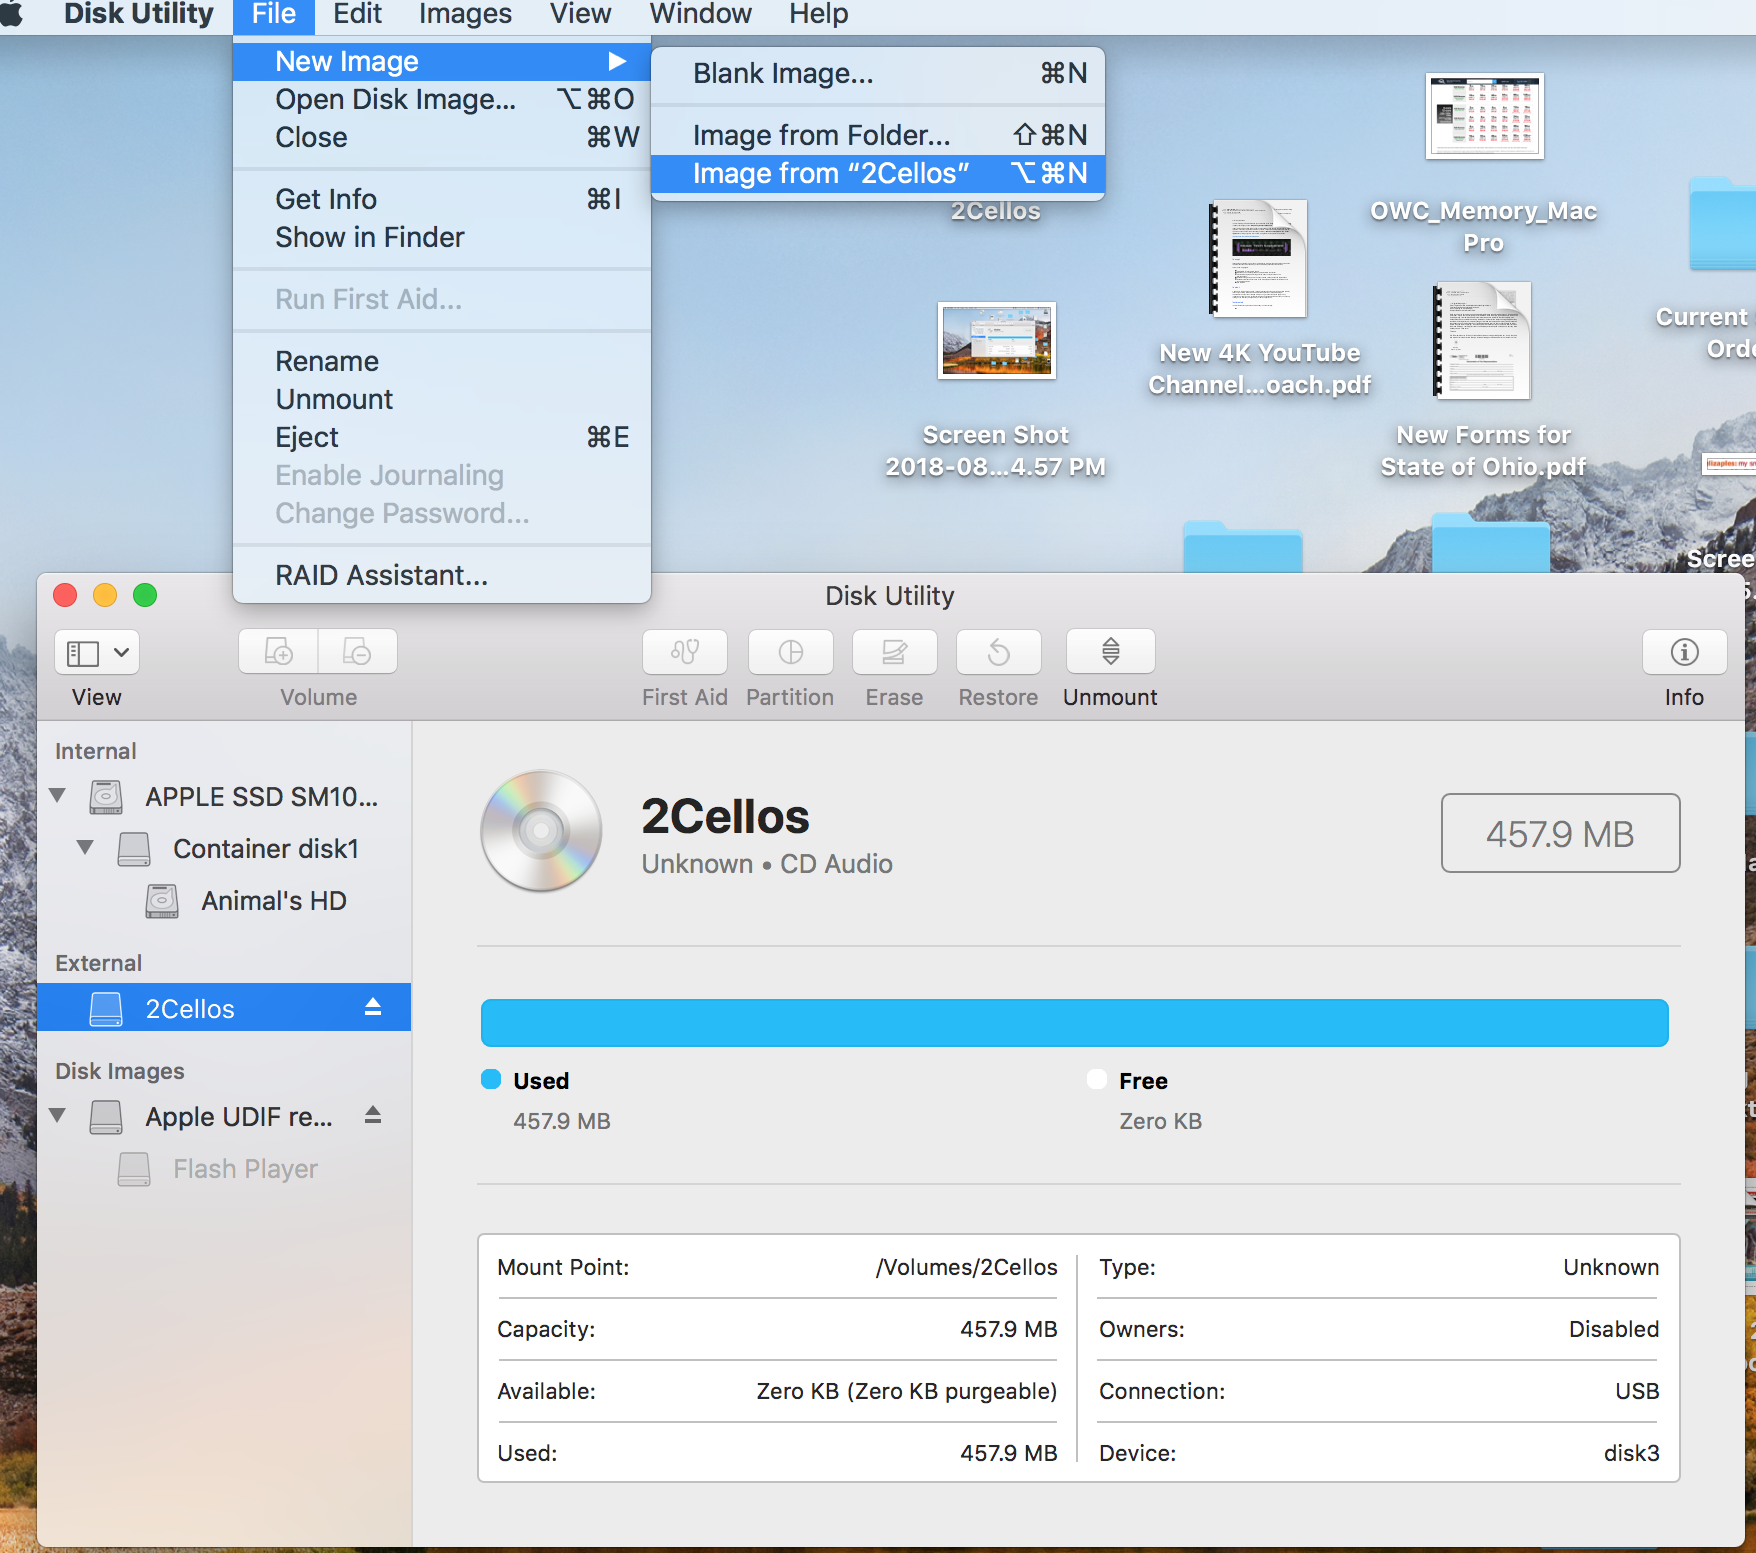Select the 2Cellos row in the sidebar
1756x1553 pixels.
click(x=224, y=1008)
